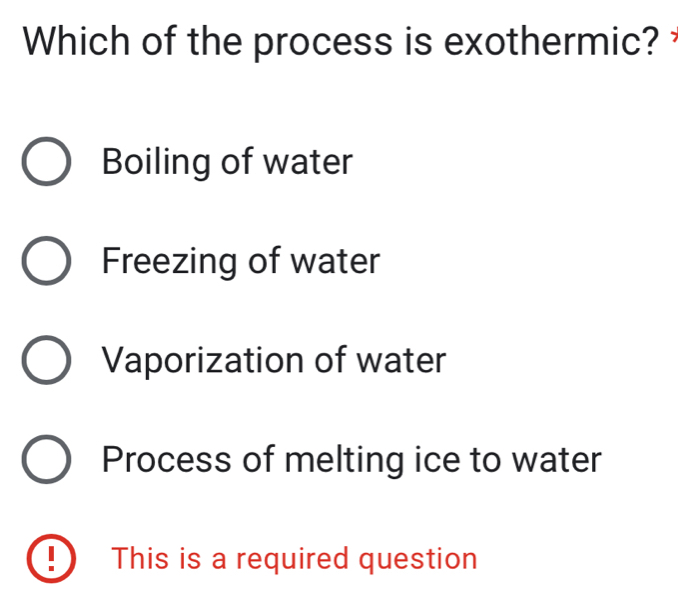Viewport: 678px width, 590px height.
Task: Choose the Freezing of water radio button
Action: 46,263
